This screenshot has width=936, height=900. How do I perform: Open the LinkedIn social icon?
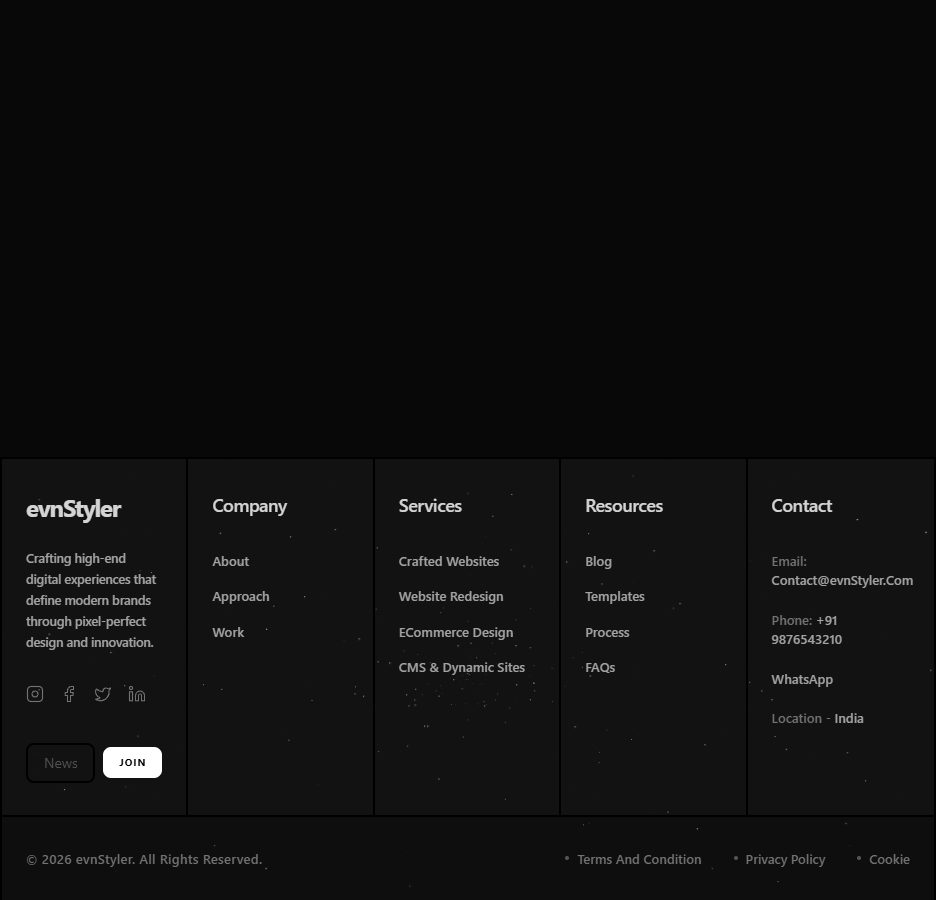pyautogui.click(x=137, y=694)
